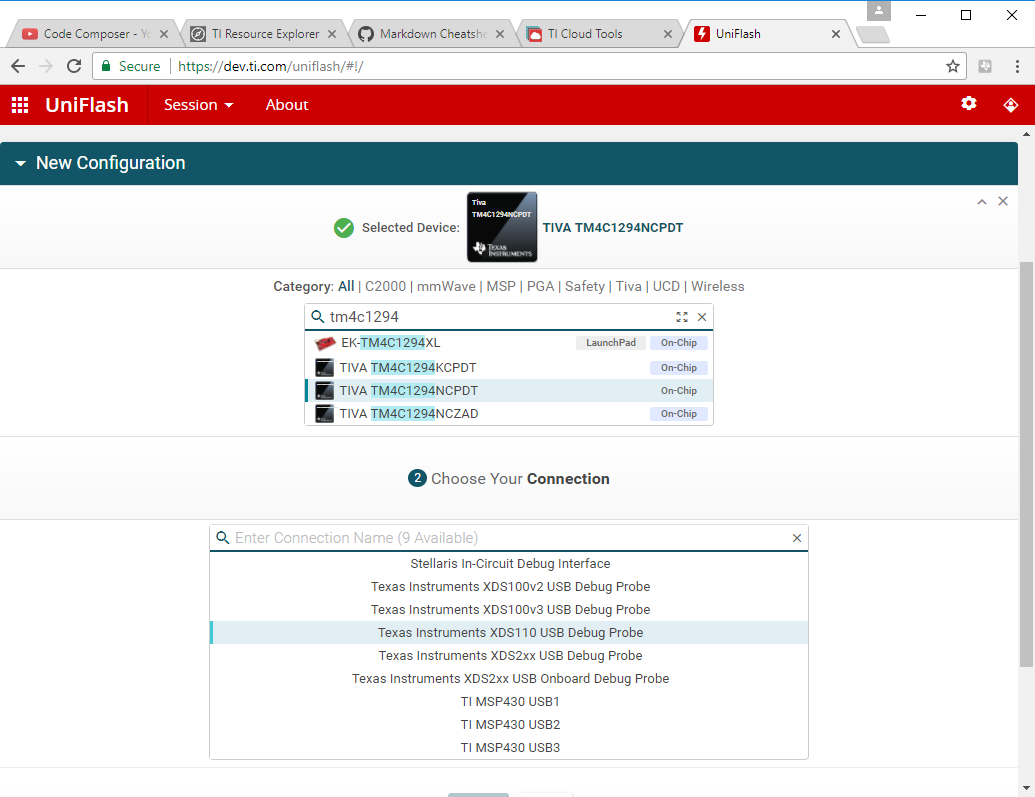Filter devices by PGA category
This screenshot has height=797, width=1035.
[x=541, y=287]
